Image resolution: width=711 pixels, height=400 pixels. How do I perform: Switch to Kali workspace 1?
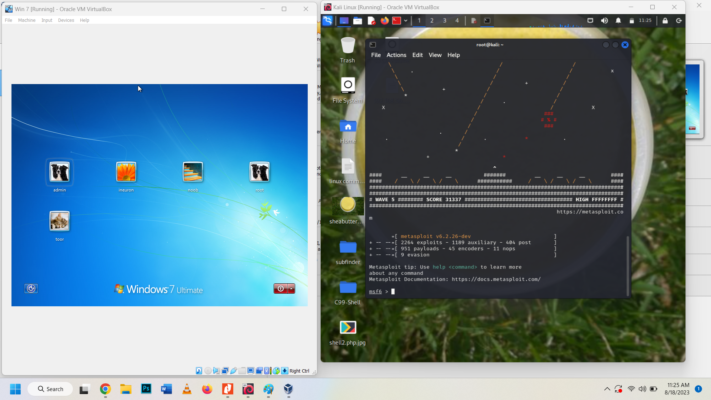pyautogui.click(x=419, y=20)
